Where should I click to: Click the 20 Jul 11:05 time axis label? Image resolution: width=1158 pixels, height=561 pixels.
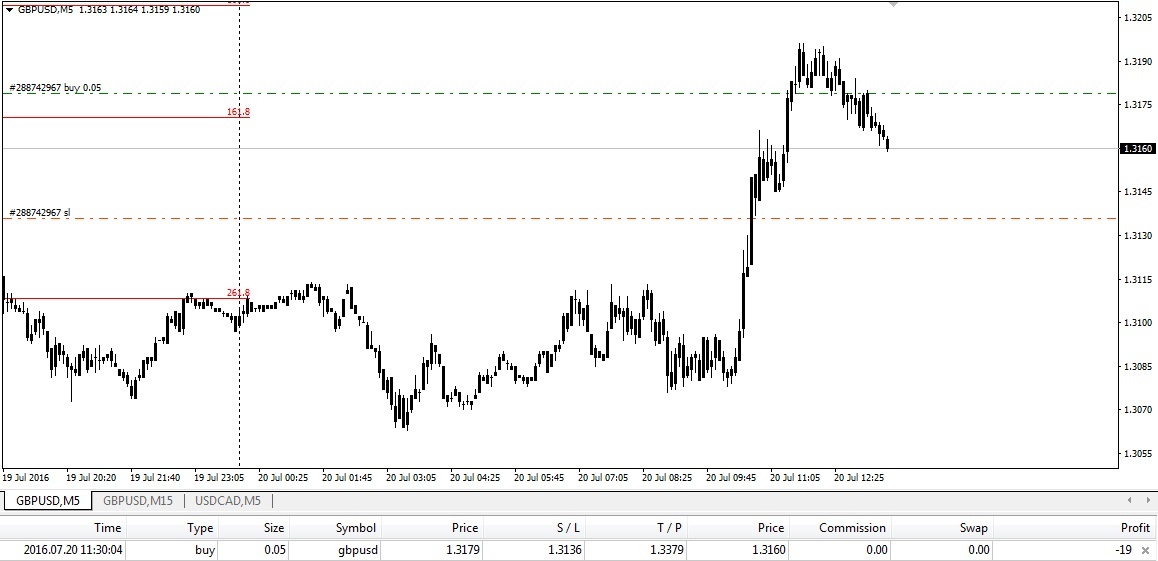pyautogui.click(x=795, y=478)
